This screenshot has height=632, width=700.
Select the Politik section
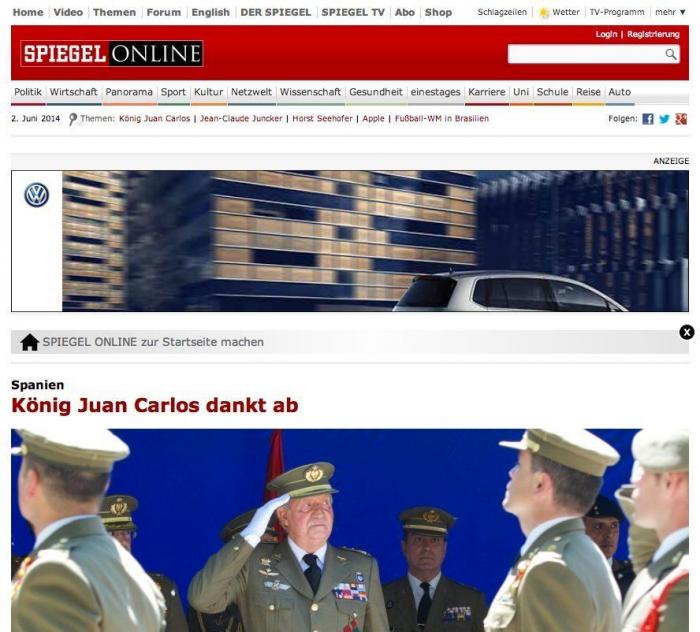point(28,92)
